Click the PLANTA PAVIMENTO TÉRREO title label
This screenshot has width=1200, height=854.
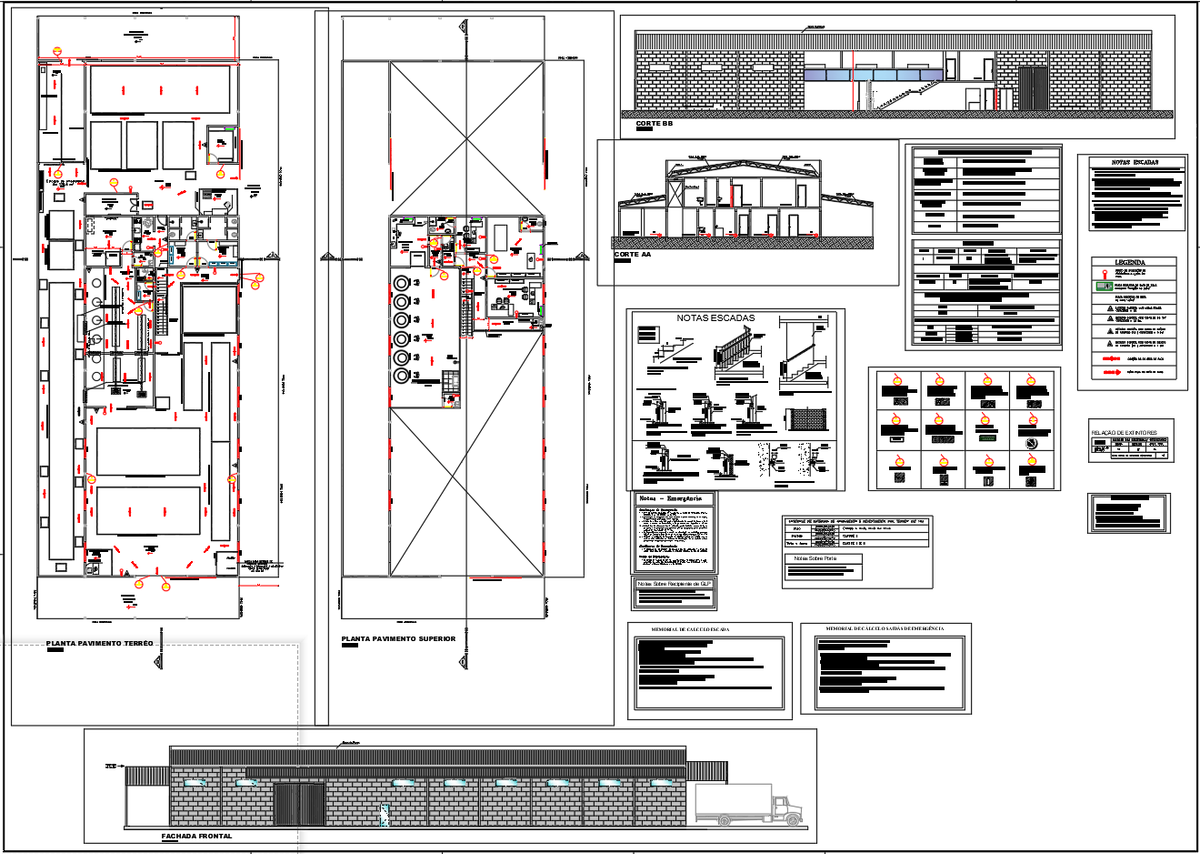pos(98,643)
